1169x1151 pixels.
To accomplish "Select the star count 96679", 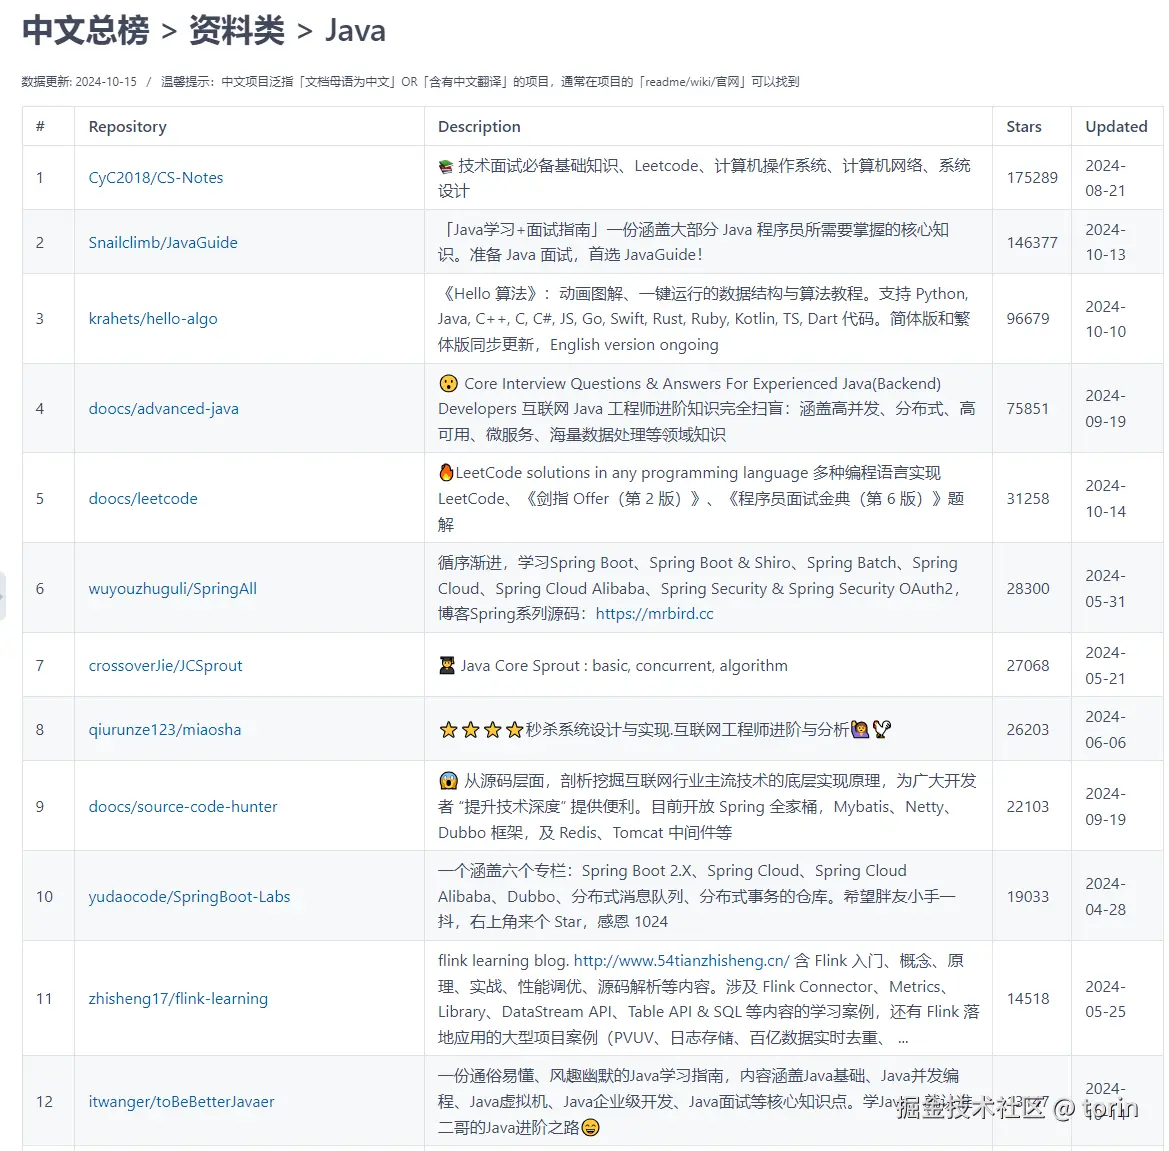I will tap(1027, 318).
